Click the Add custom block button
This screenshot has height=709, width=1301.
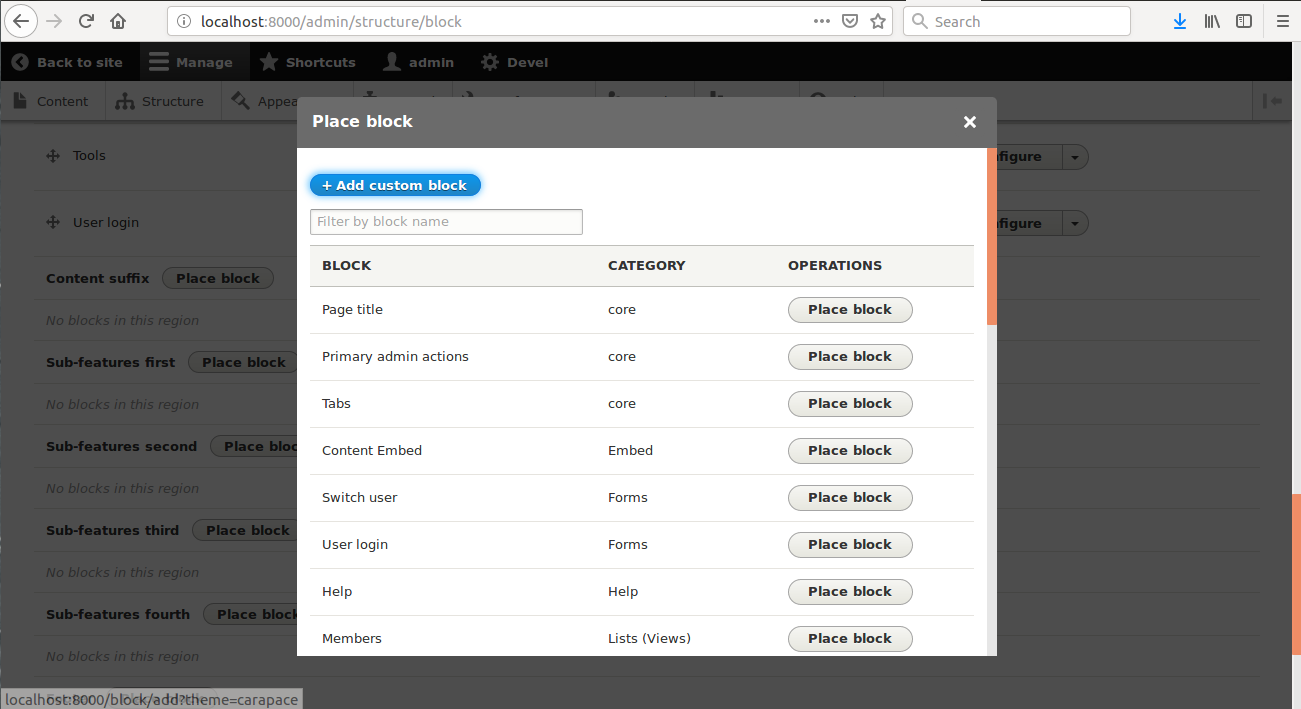click(394, 185)
